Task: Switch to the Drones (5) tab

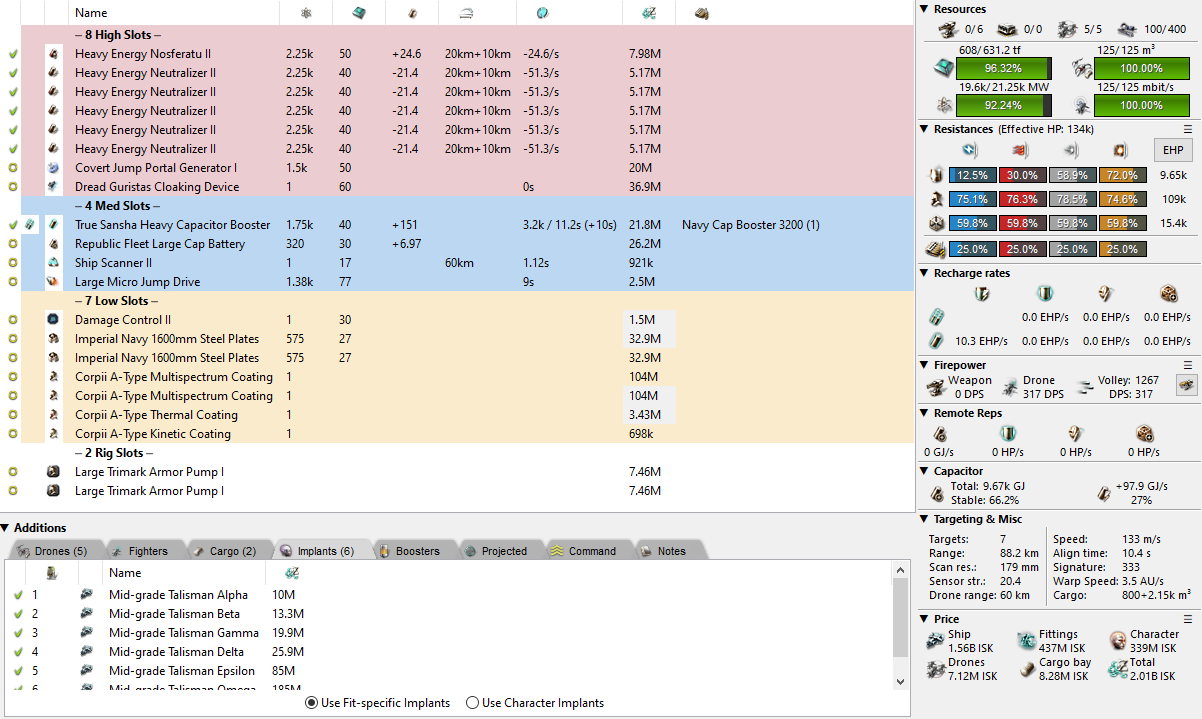Action: [x=53, y=551]
